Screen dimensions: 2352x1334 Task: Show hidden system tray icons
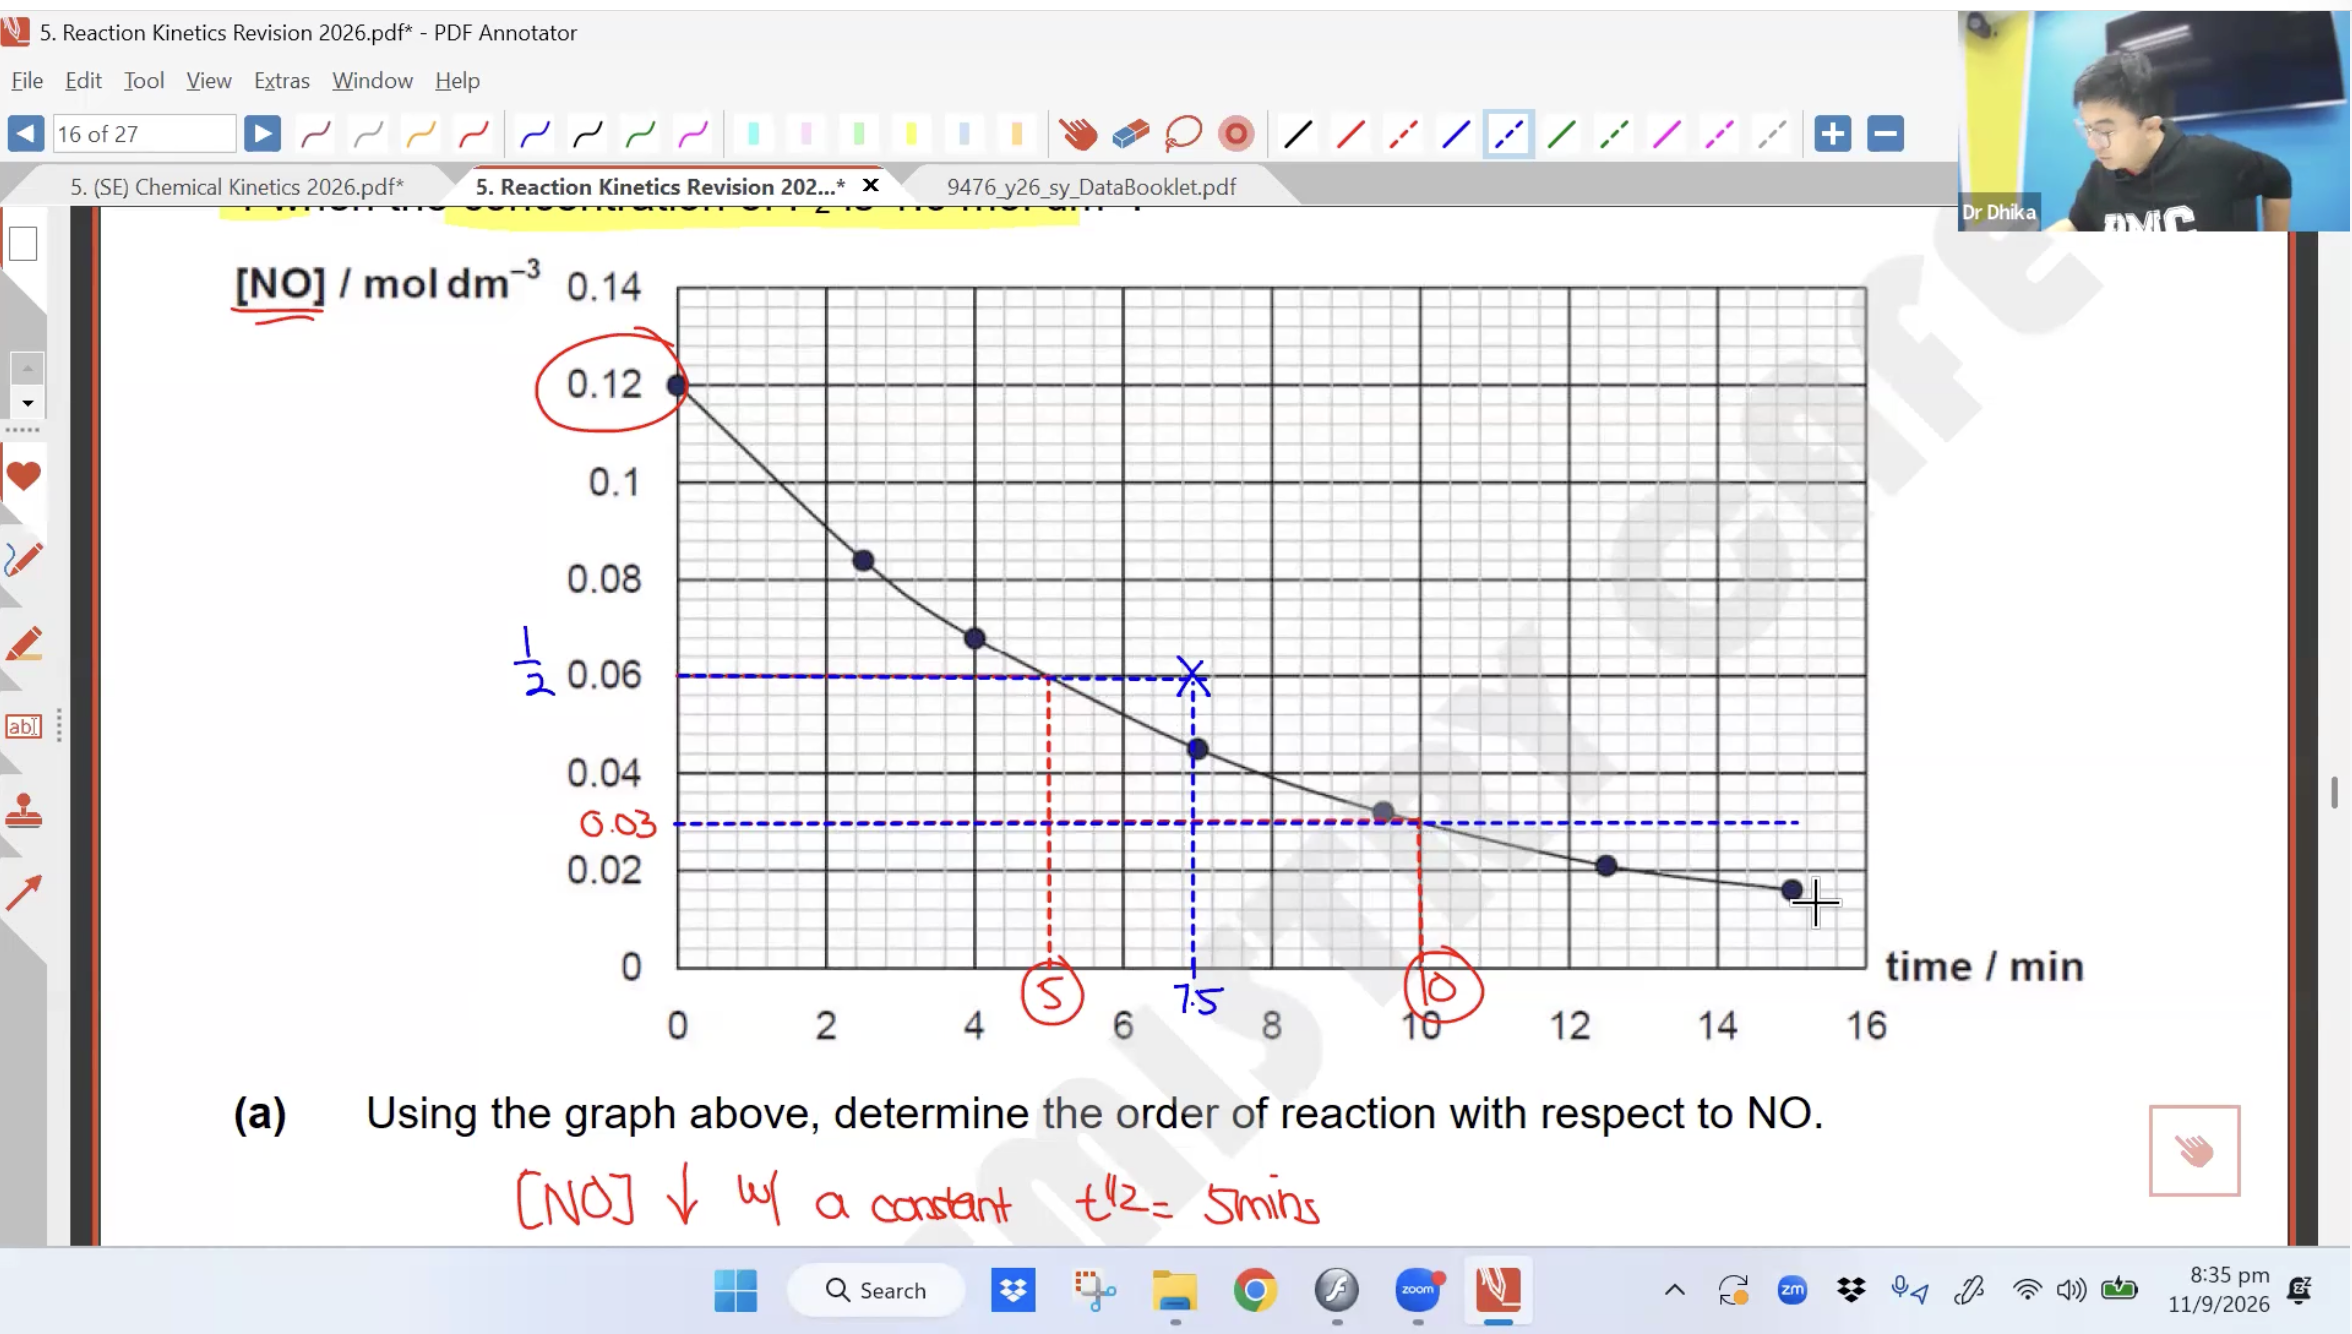[1674, 1290]
